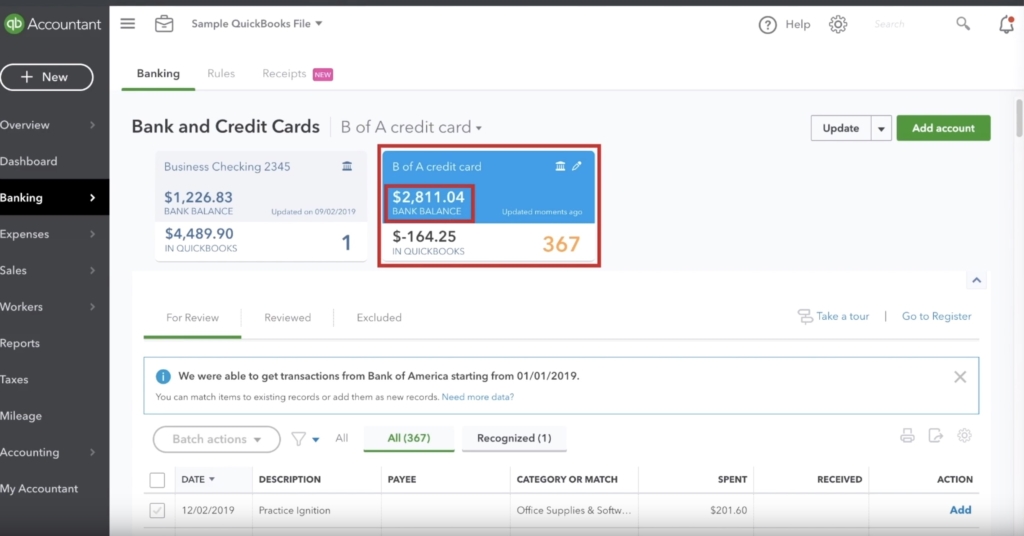Click the page vertical scrollbar
The image size is (1024, 536).
[1019, 118]
